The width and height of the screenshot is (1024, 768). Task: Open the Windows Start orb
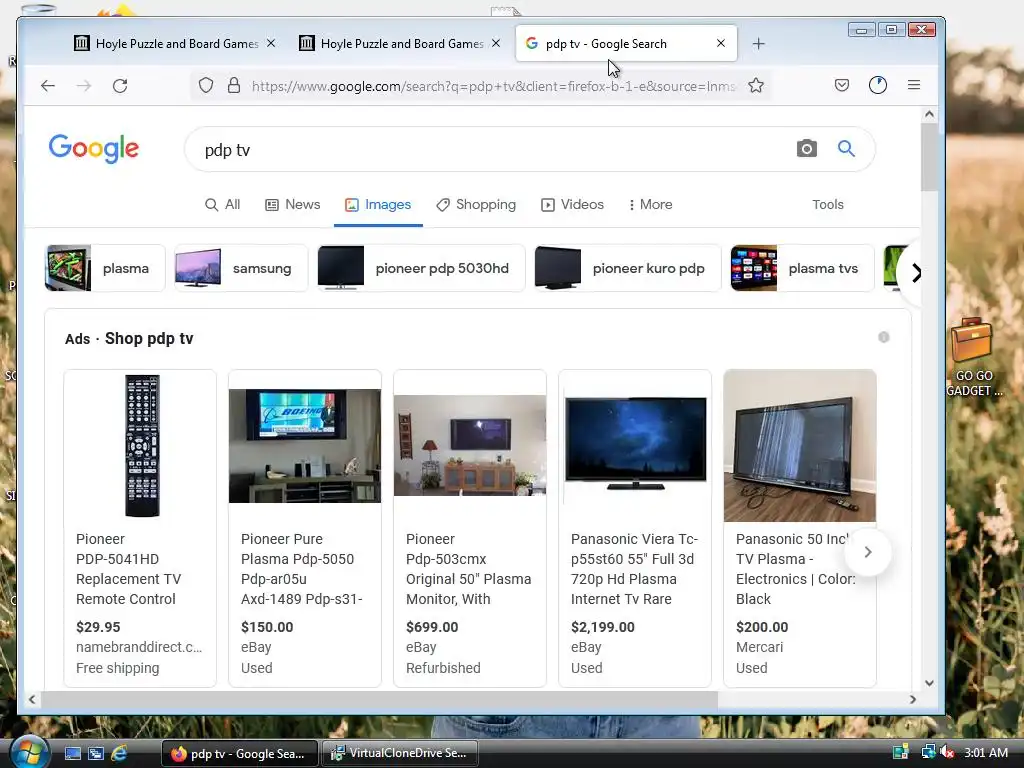27,751
